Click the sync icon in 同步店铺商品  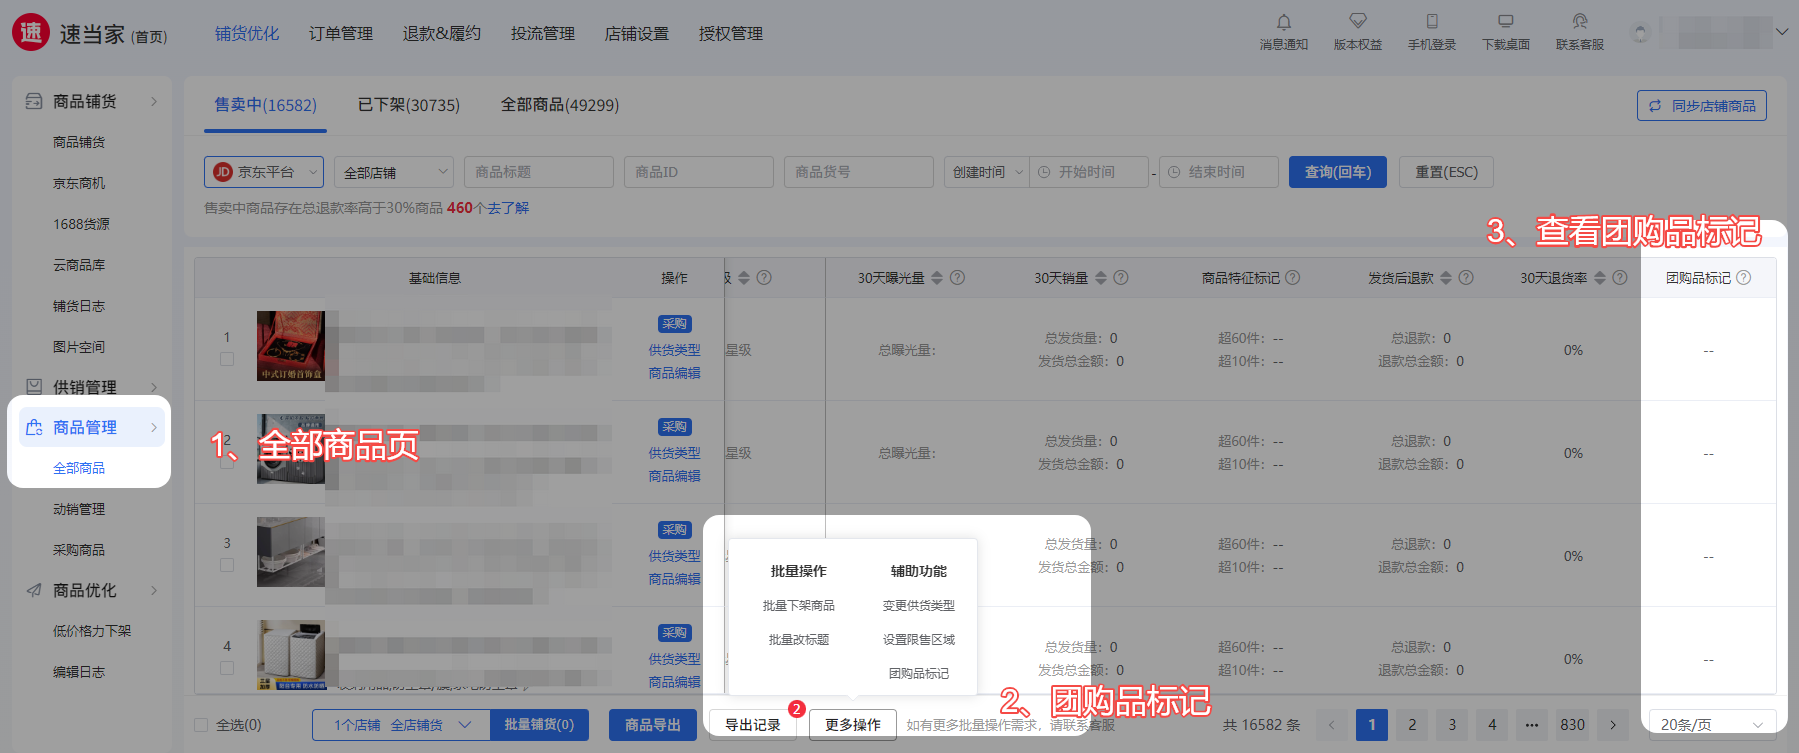tap(1655, 106)
